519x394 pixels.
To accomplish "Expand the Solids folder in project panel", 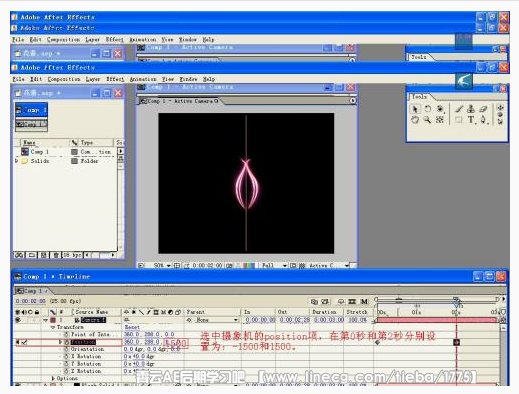I will 16,161.
